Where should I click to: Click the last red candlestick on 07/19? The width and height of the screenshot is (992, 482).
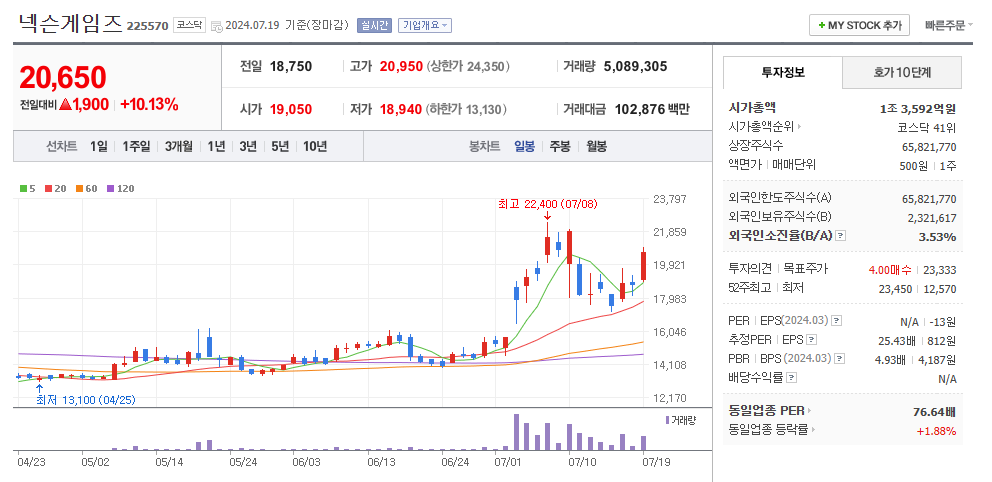(x=643, y=266)
